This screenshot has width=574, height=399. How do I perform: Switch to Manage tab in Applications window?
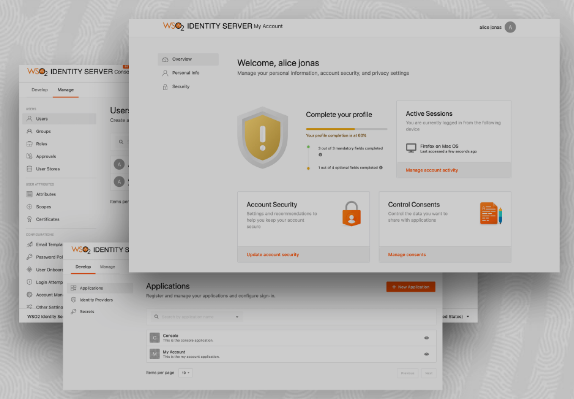point(108,267)
